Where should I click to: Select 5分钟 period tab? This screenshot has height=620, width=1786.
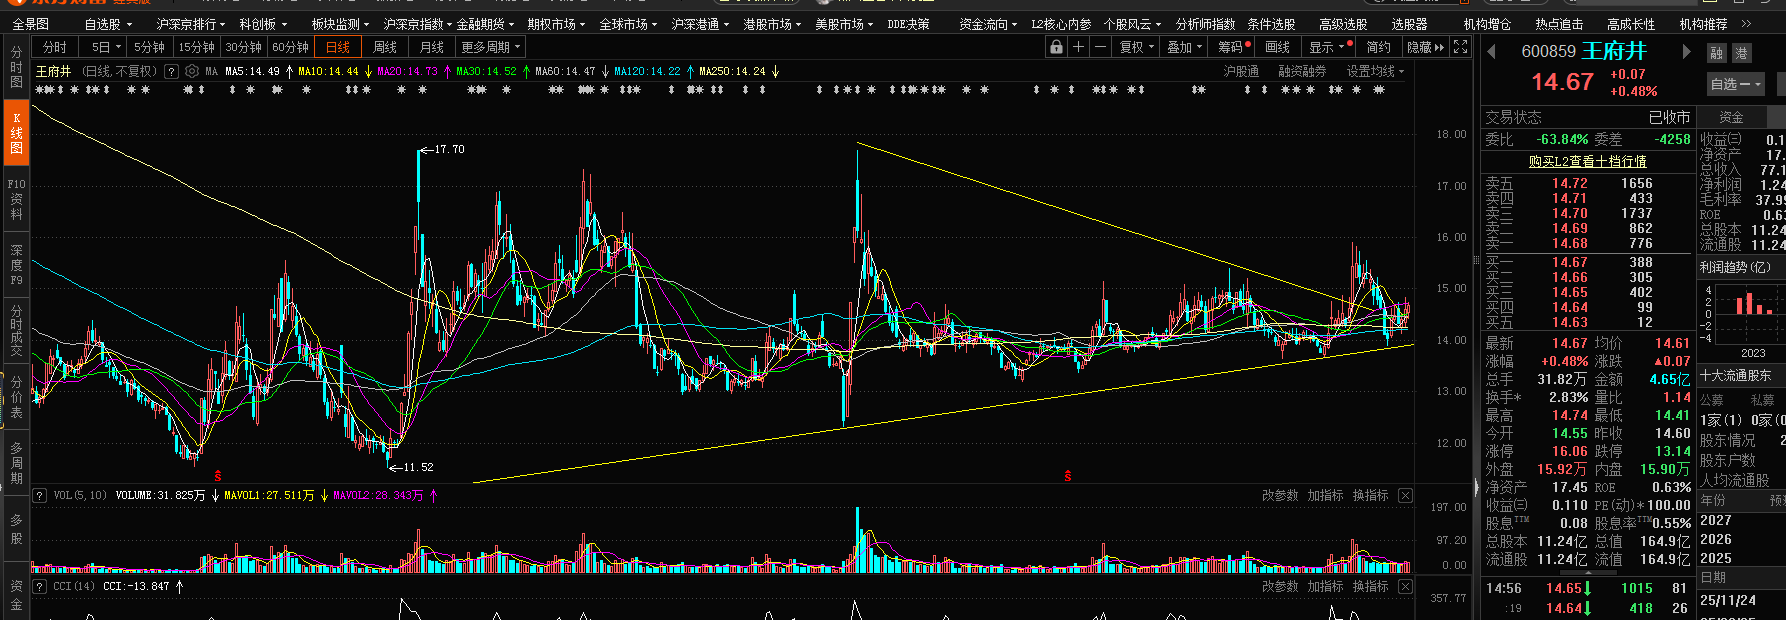[x=149, y=47]
